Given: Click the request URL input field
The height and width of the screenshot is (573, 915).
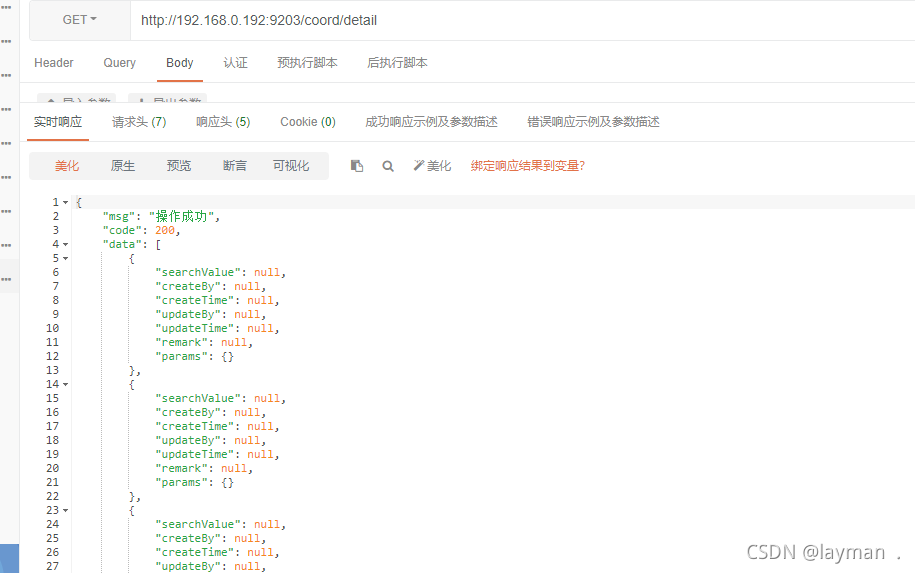Looking at the screenshot, I should (x=523, y=20).
